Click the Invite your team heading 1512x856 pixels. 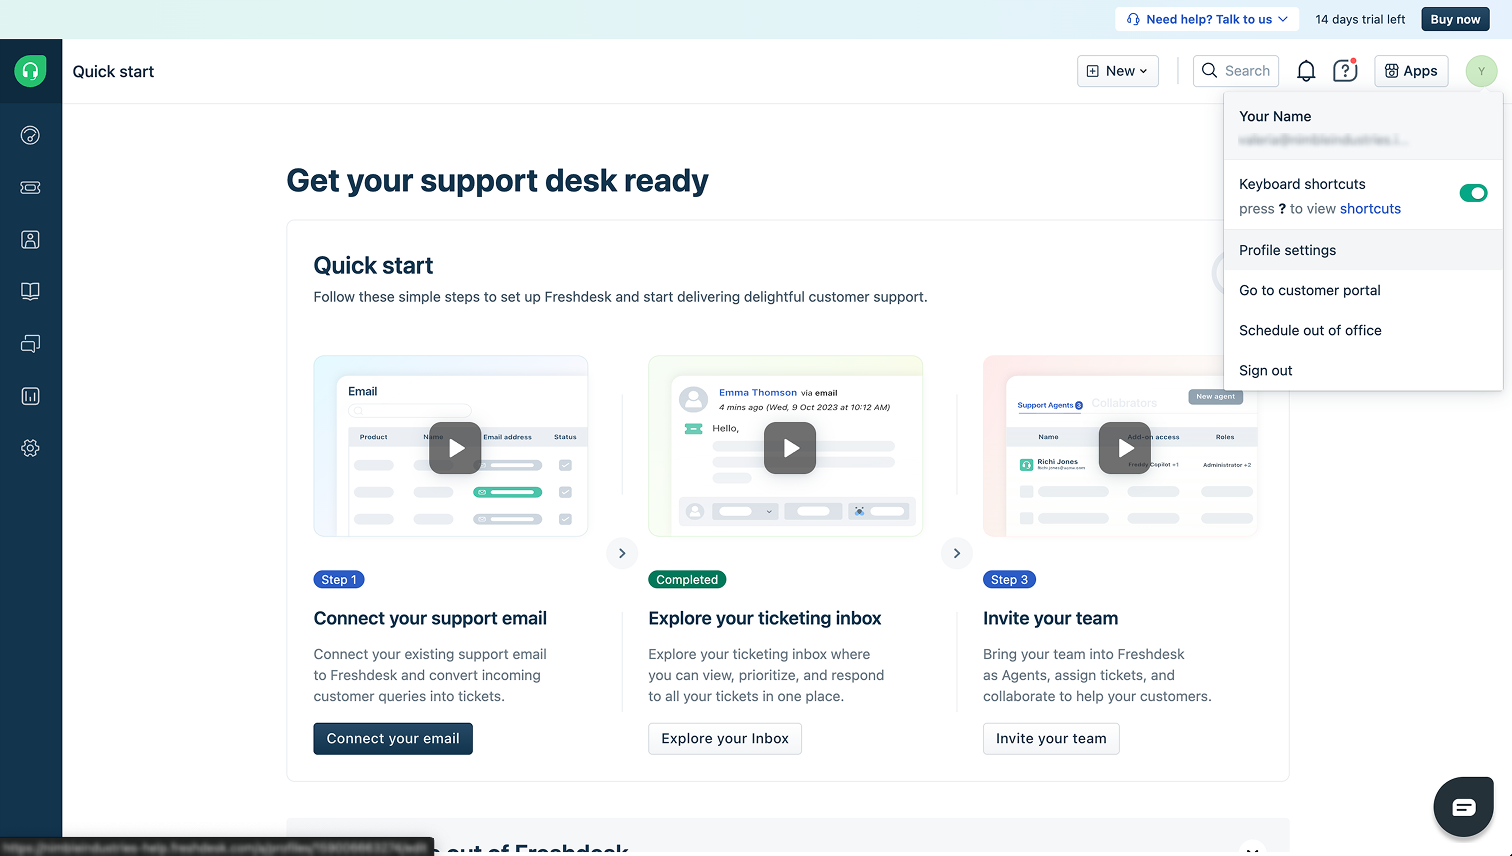click(x=1050, y=618)
